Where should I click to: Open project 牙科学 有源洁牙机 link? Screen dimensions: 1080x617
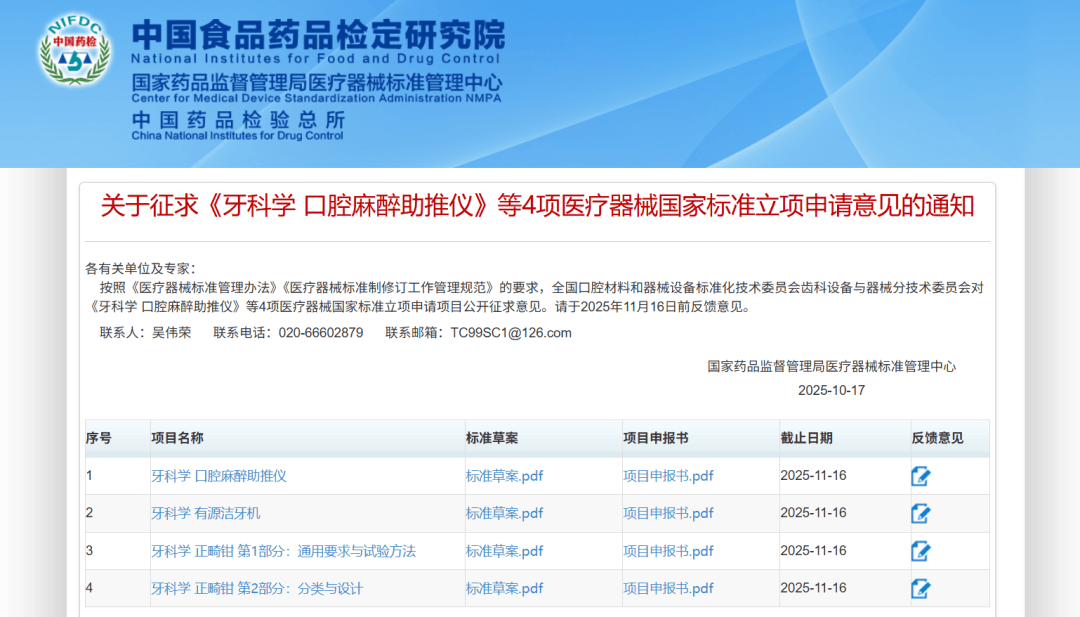click(x=205, y=513)
